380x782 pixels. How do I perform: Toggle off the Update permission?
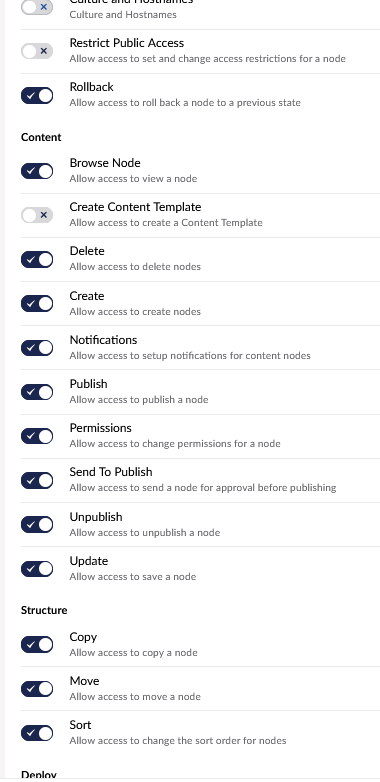pos(37,569)
